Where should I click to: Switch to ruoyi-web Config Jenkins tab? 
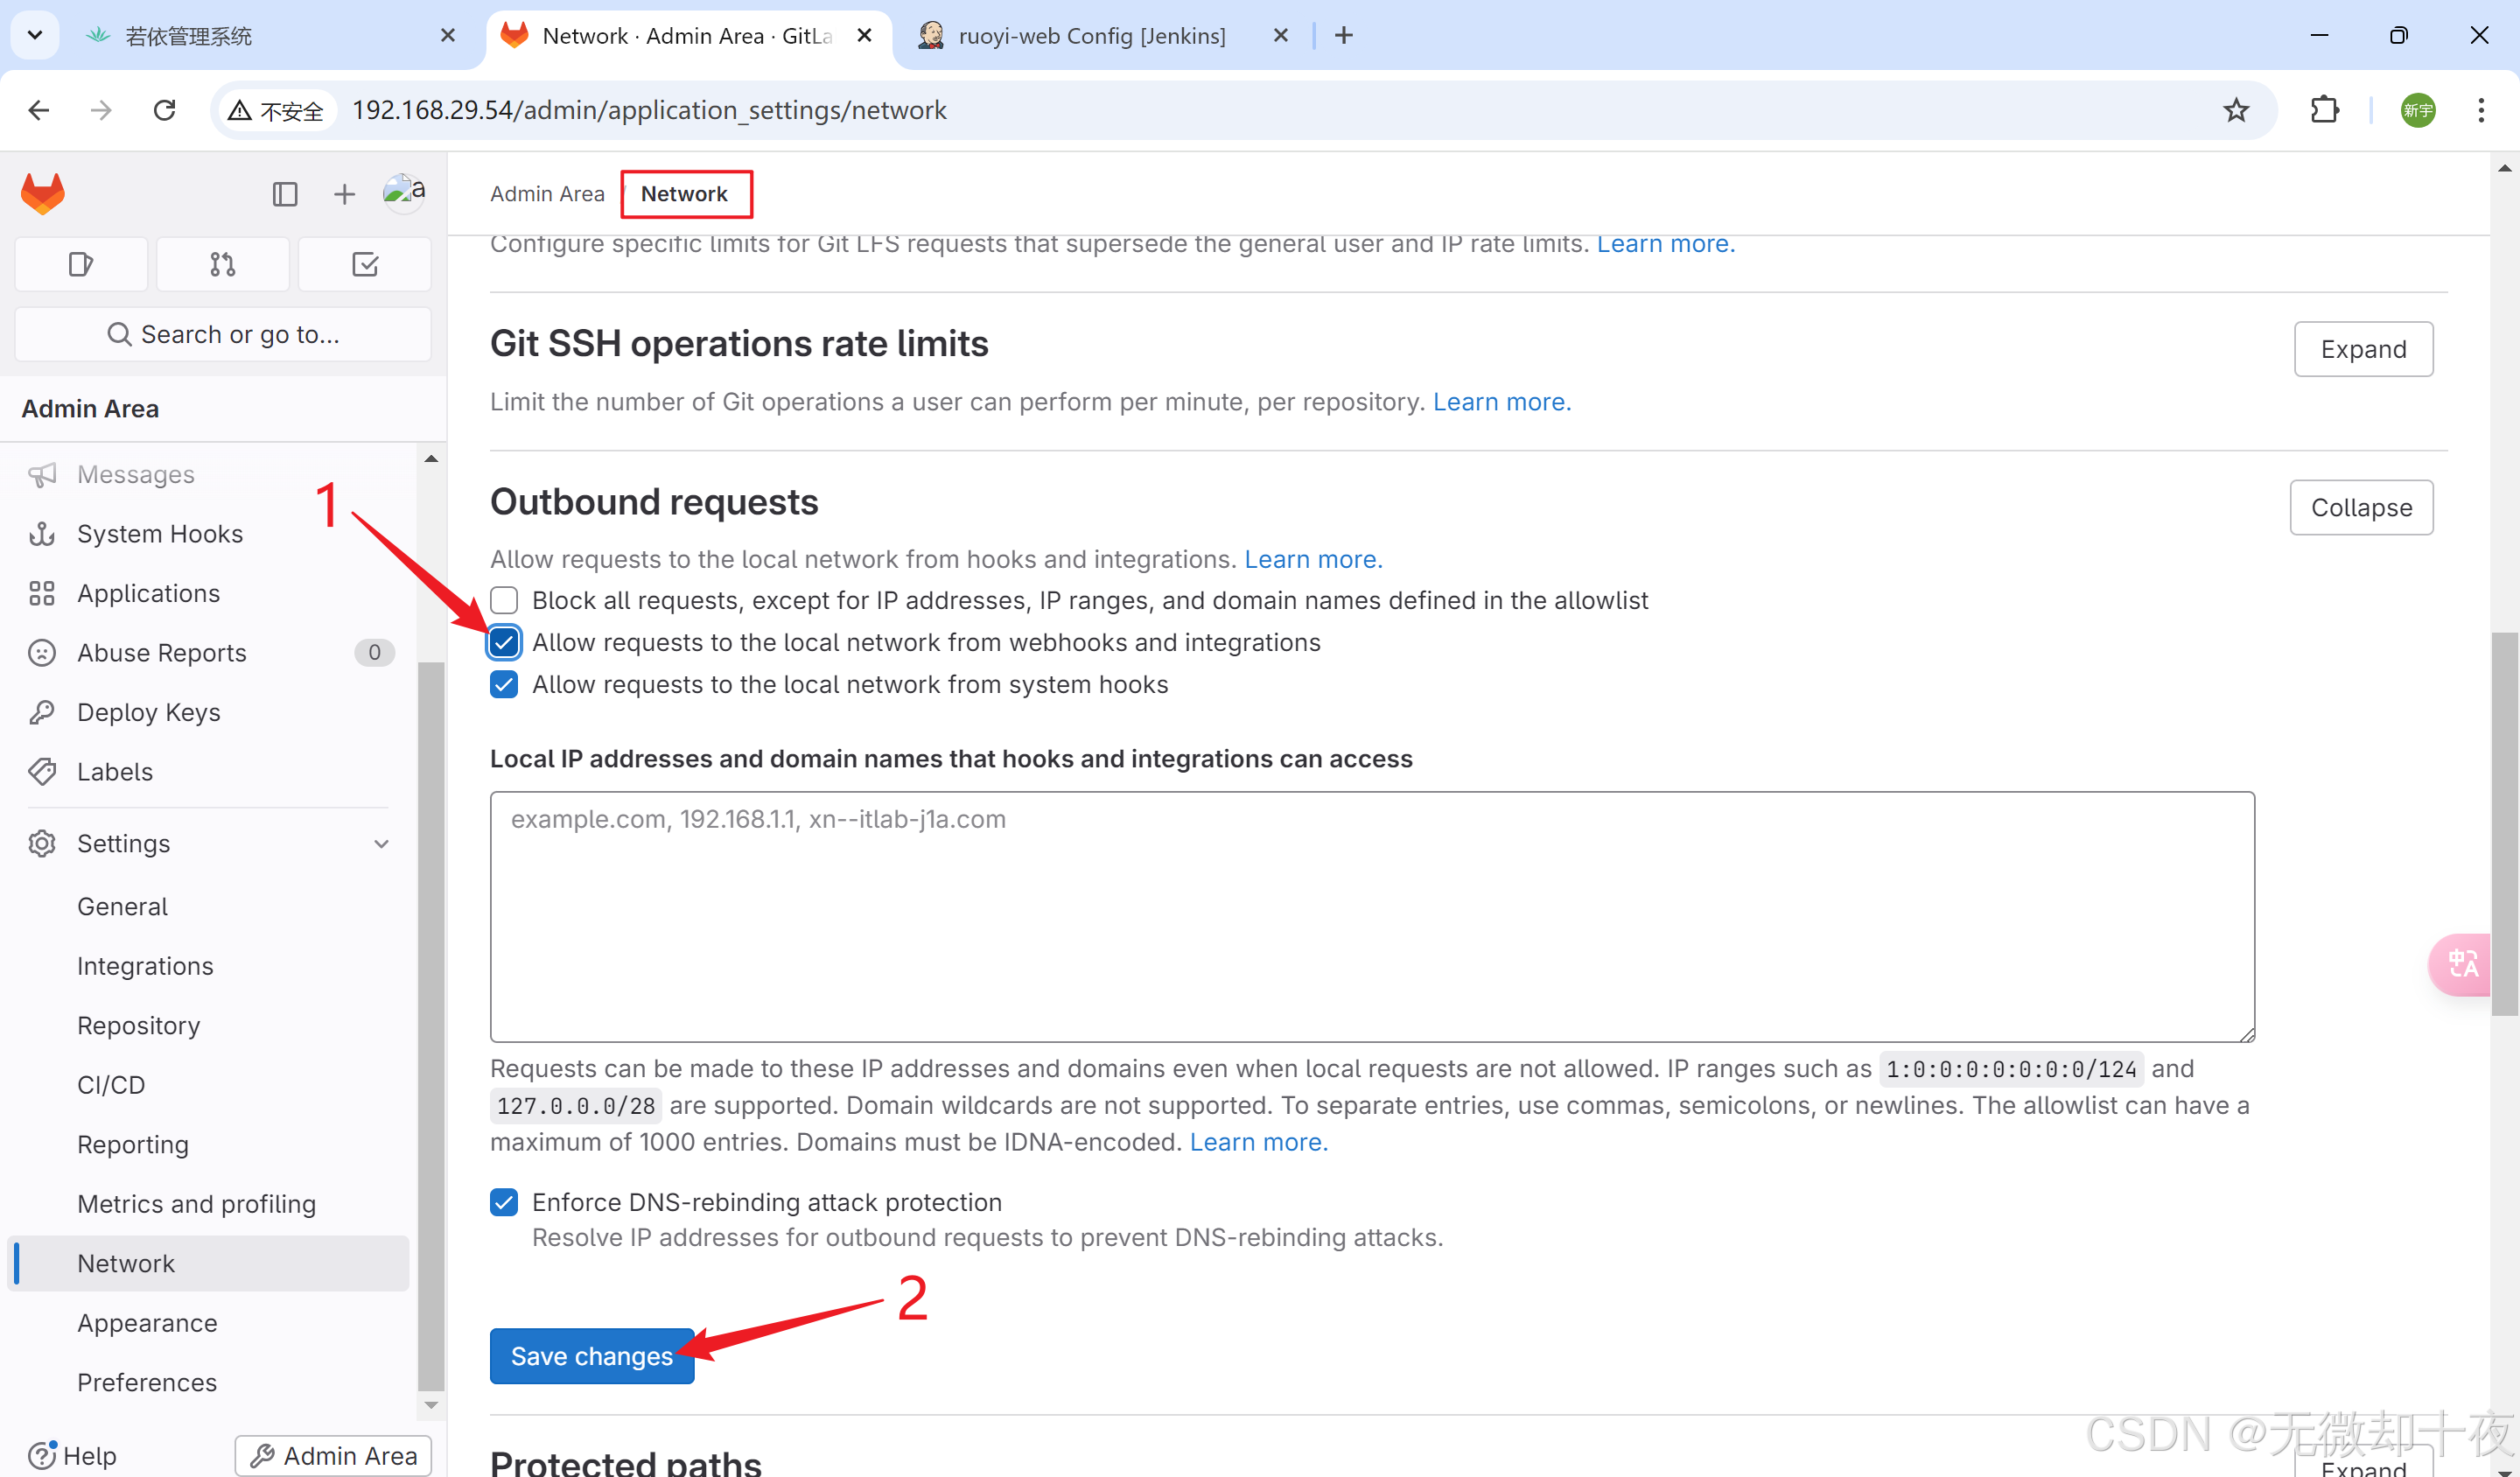point(1091,36)
